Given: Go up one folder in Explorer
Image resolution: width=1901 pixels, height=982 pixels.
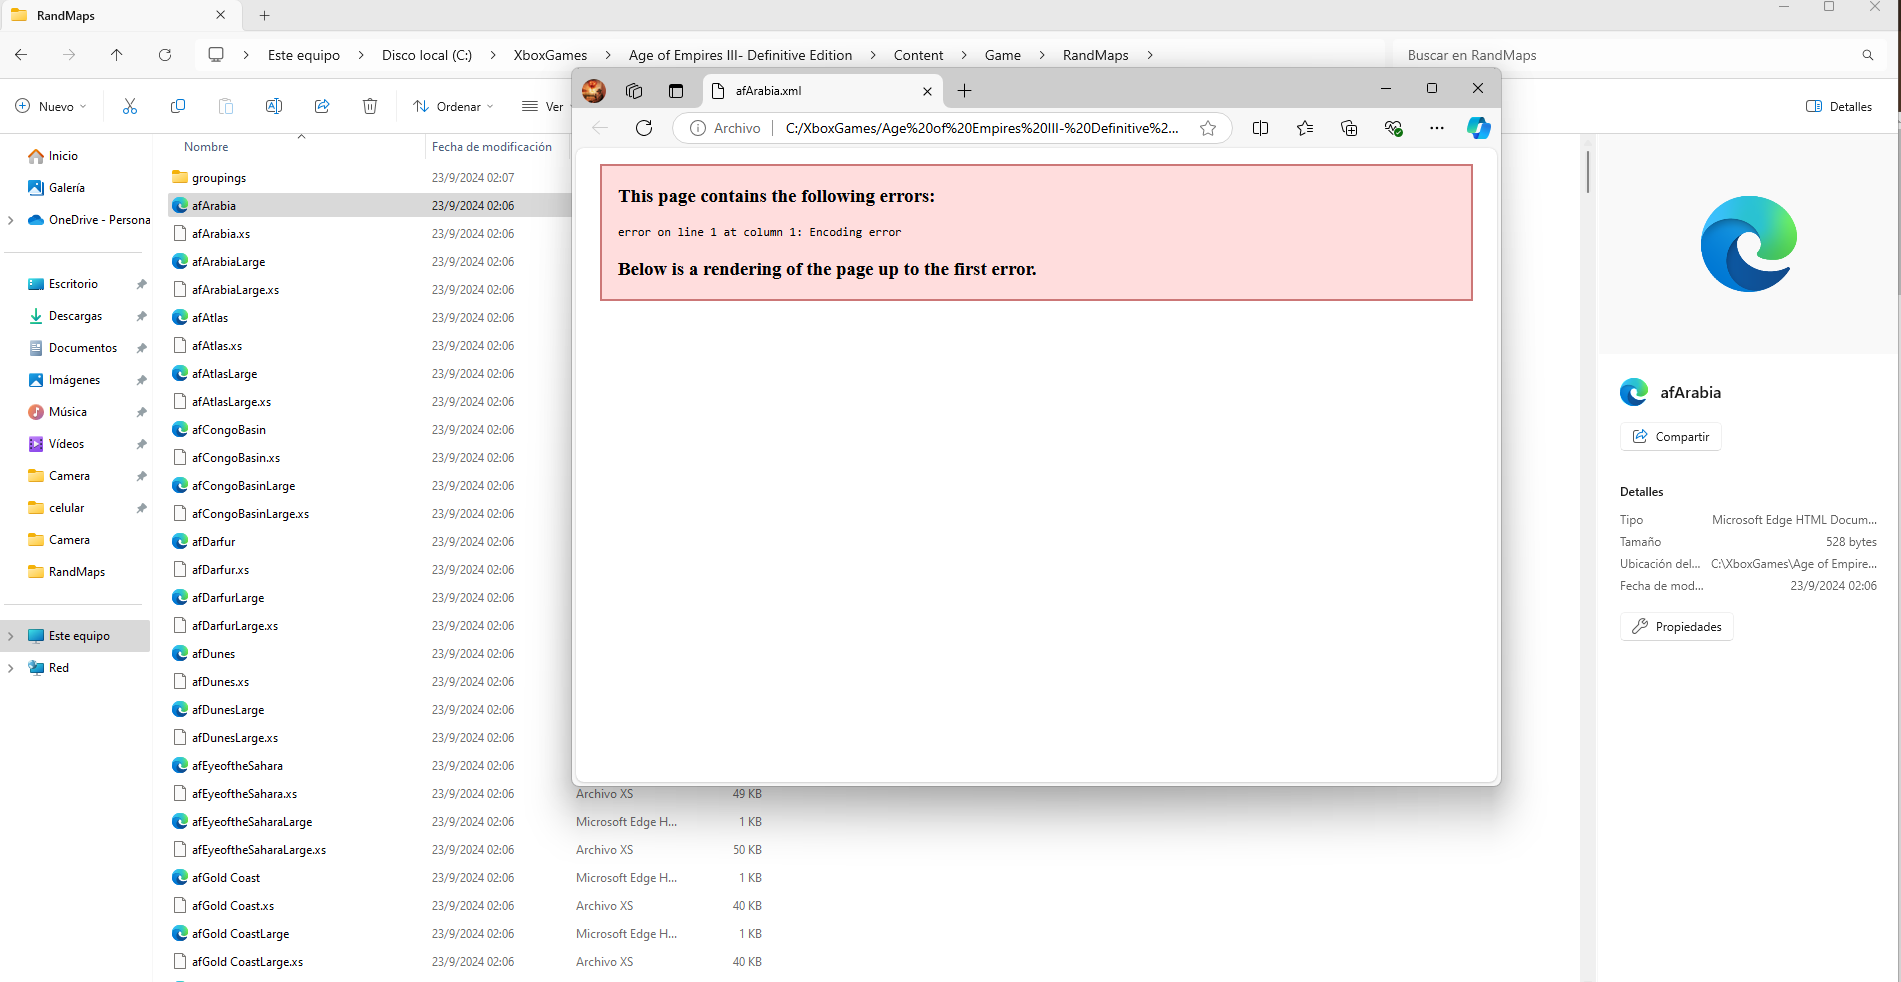Looking at the screenshot, I should pyautogui.click(x=117, y=55).
